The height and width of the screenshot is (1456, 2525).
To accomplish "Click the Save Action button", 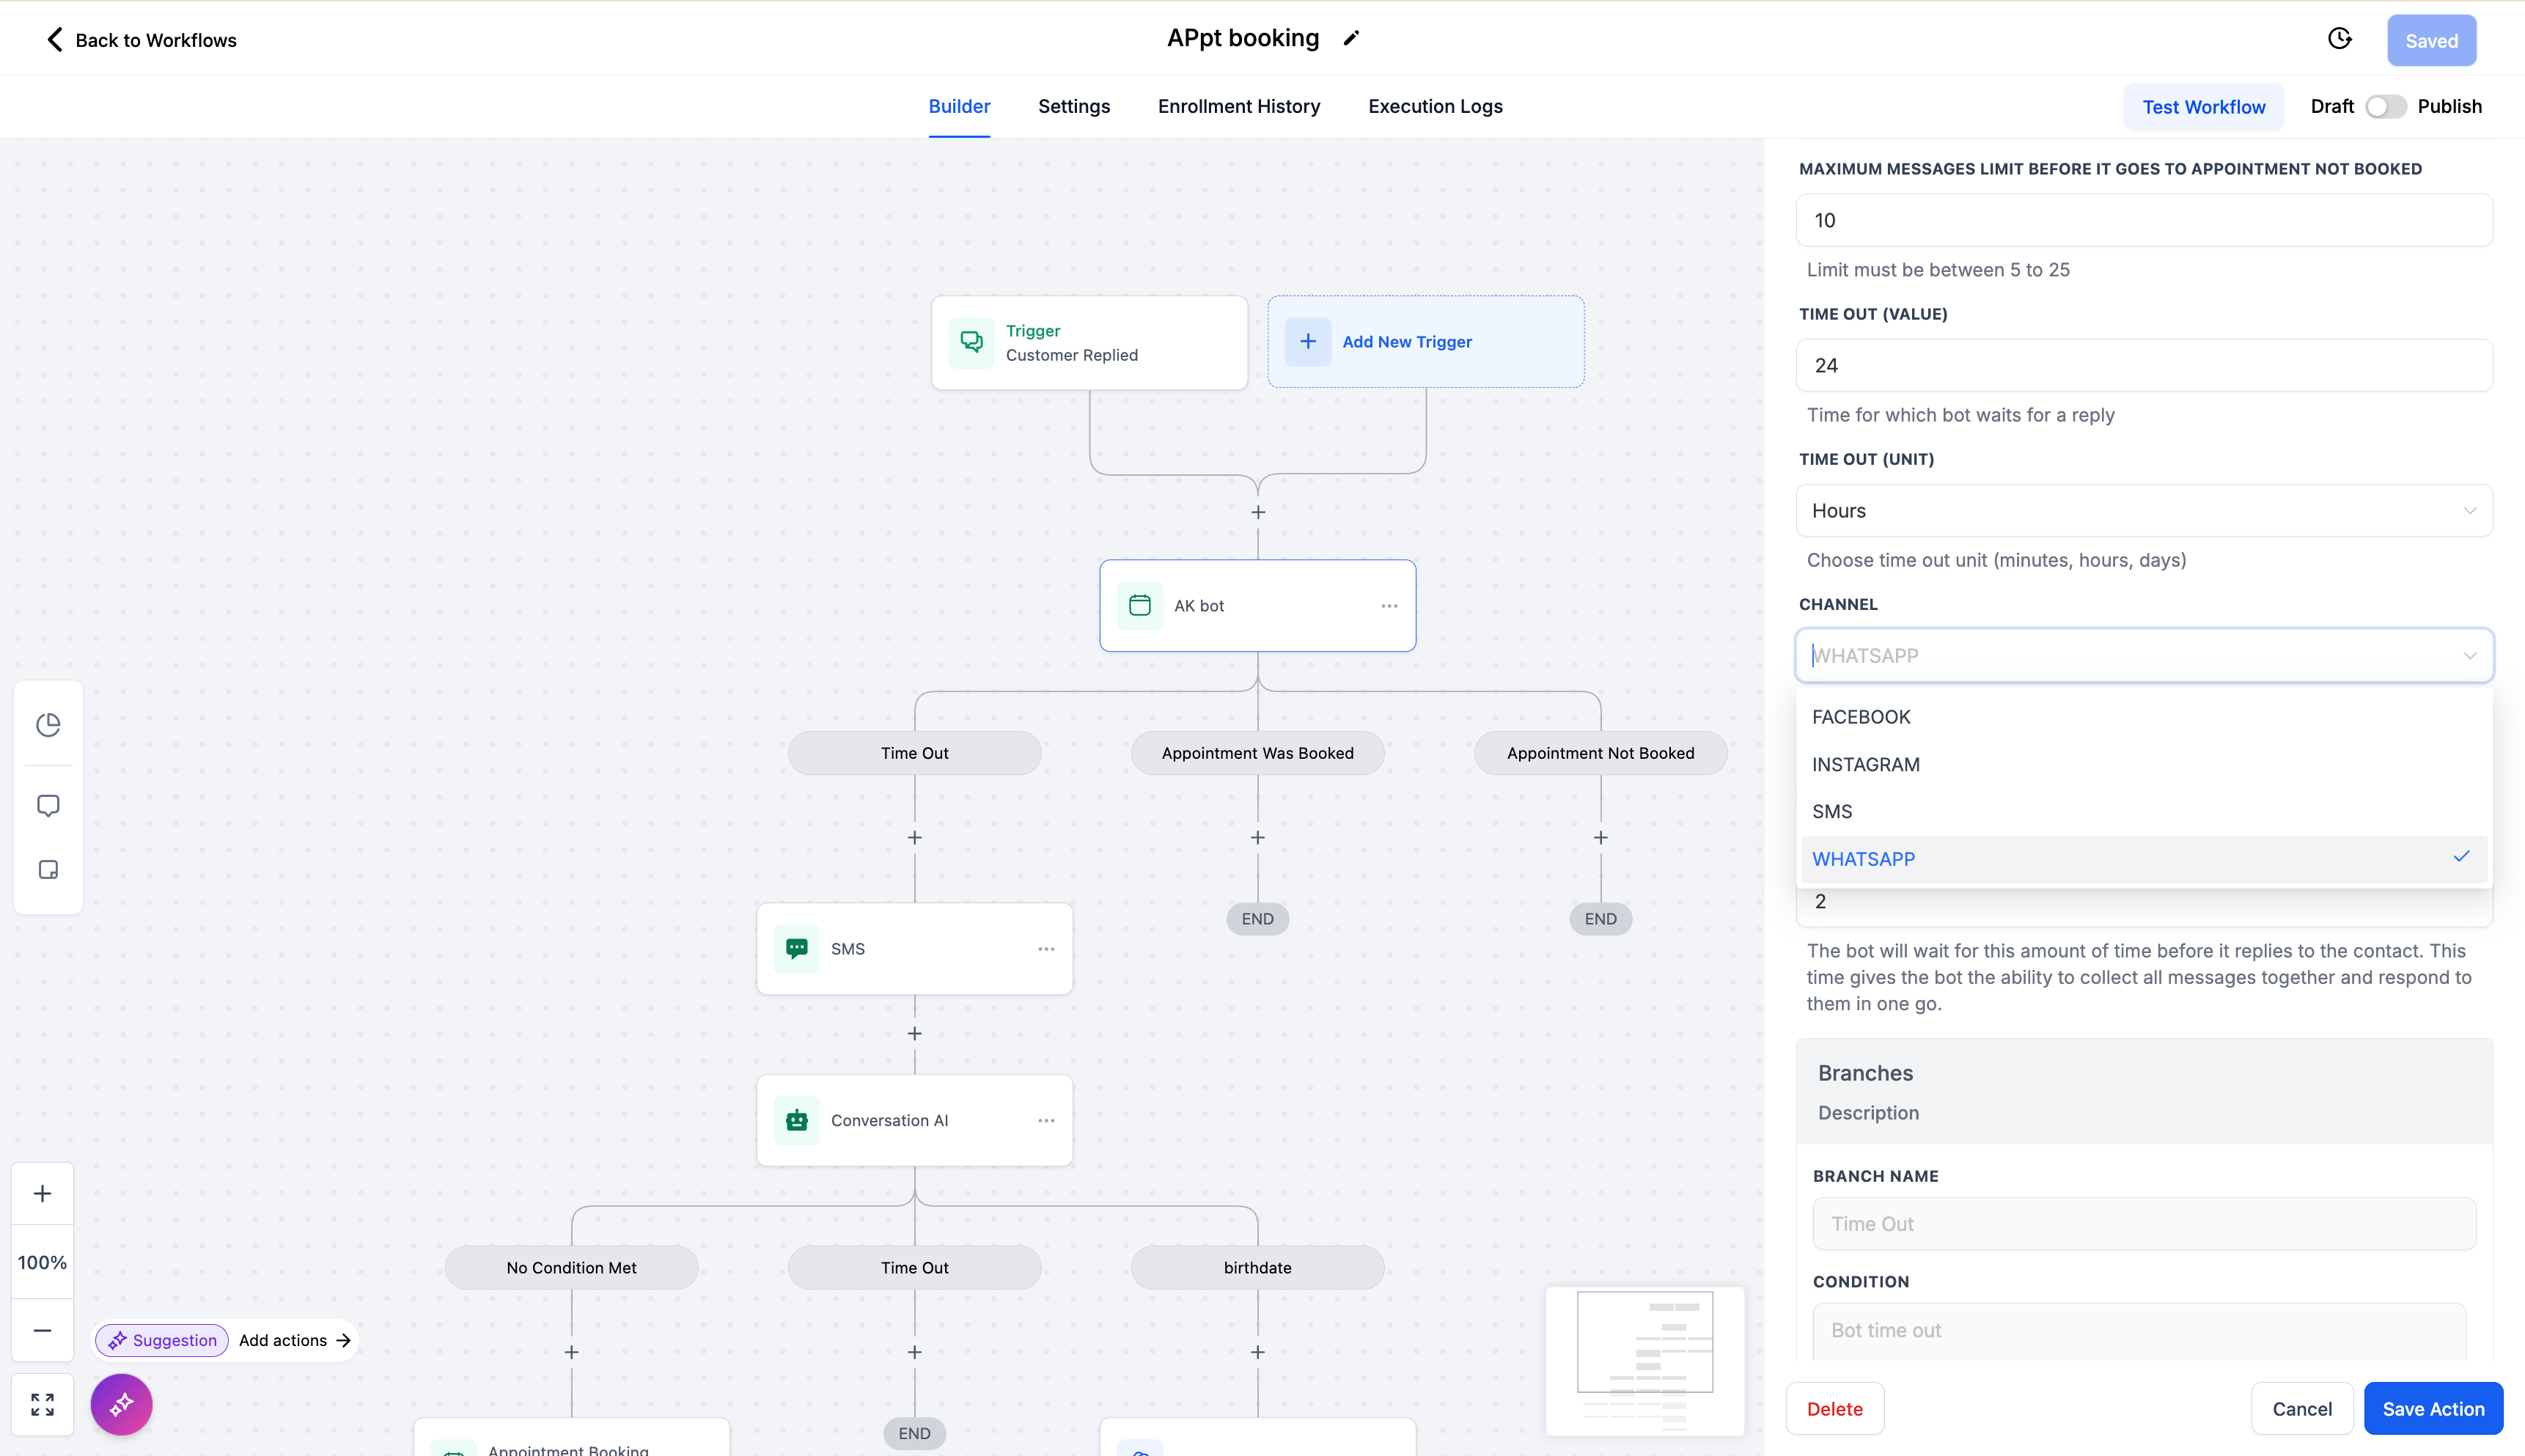I will (x=2432, y=1408).
